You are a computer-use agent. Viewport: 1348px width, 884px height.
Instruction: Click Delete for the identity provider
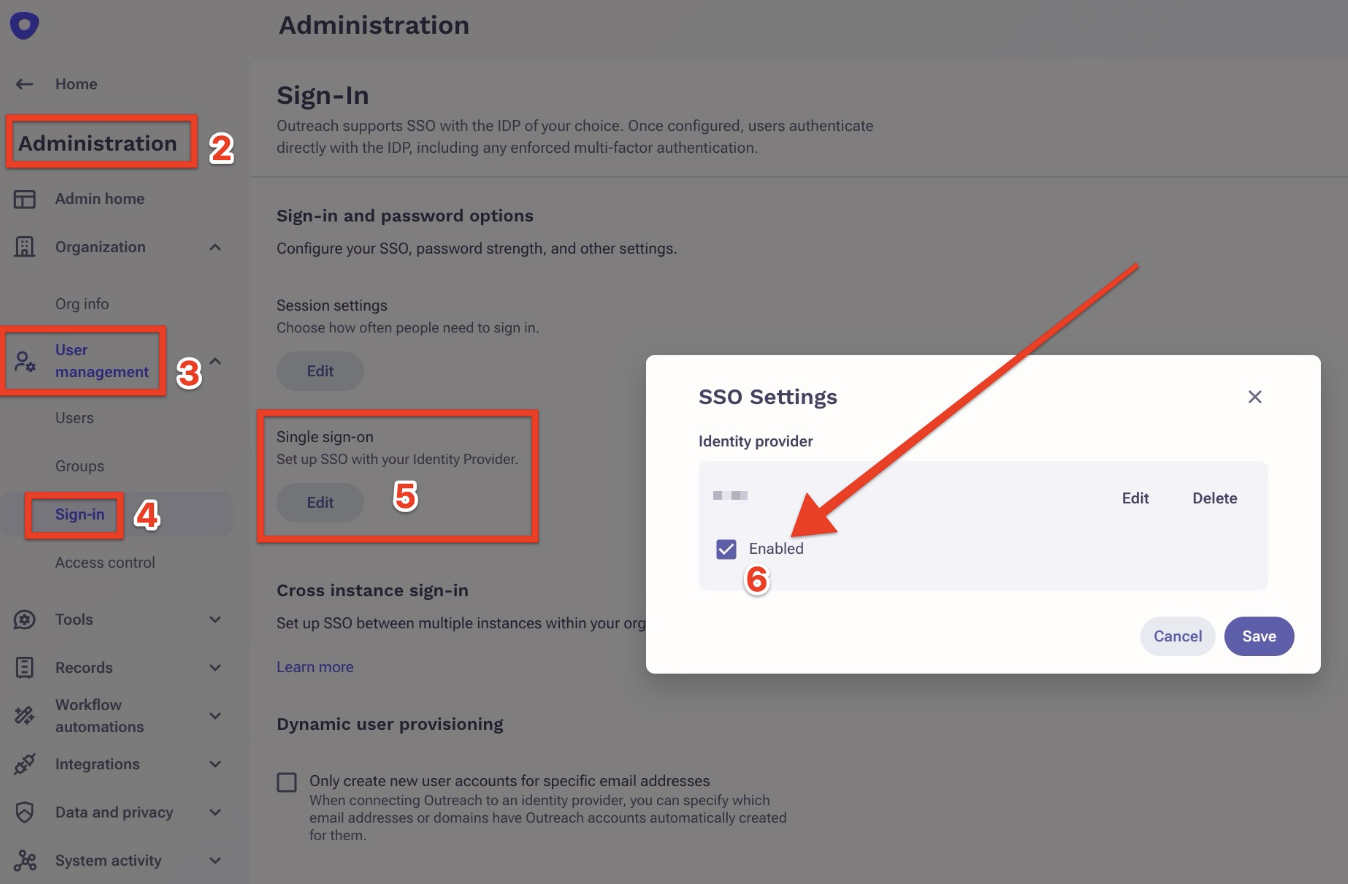click(1215, 498)
